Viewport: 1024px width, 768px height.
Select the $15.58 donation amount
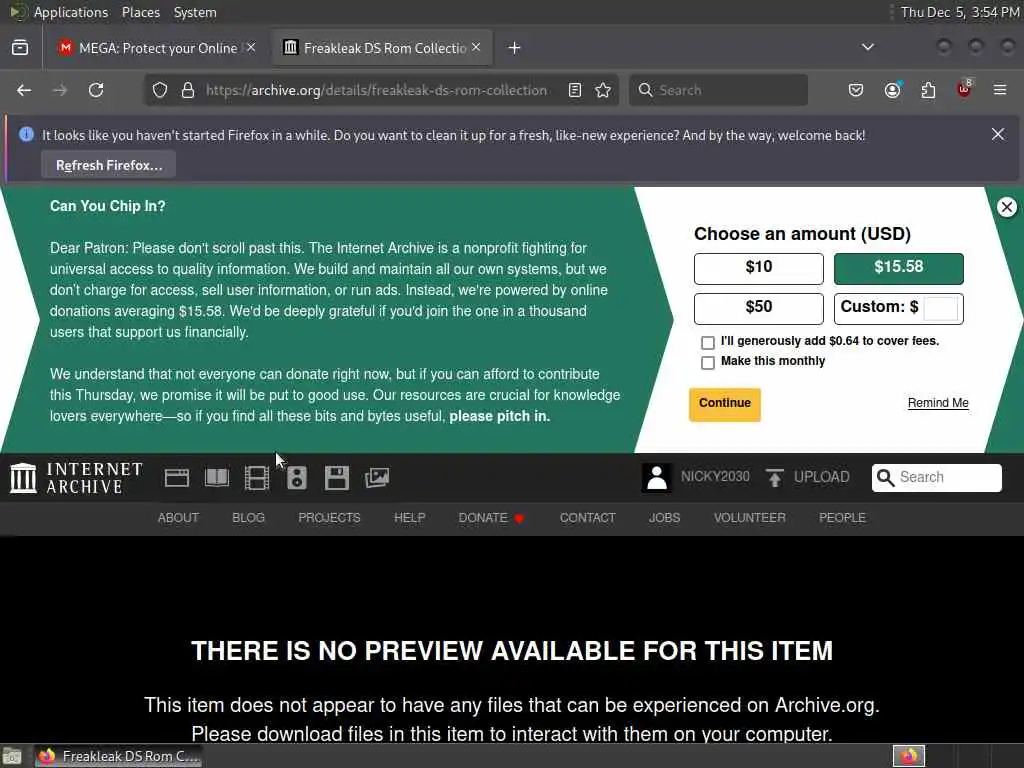tap(899, 268)
